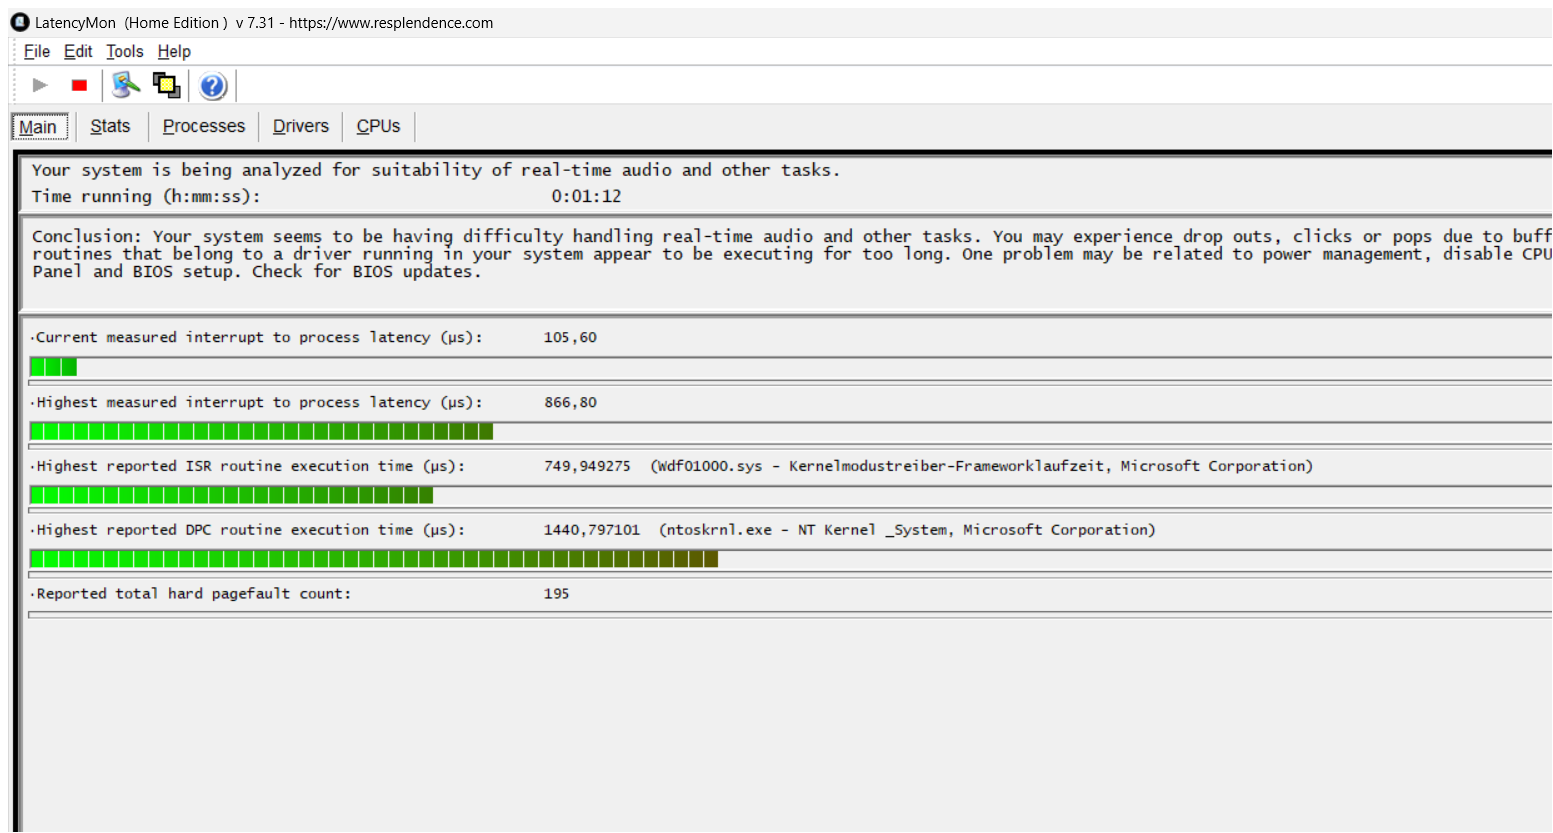Open the blue question mark help icon
The width and height of the screenshot is (1553, 833).
(x=213, y=86)
